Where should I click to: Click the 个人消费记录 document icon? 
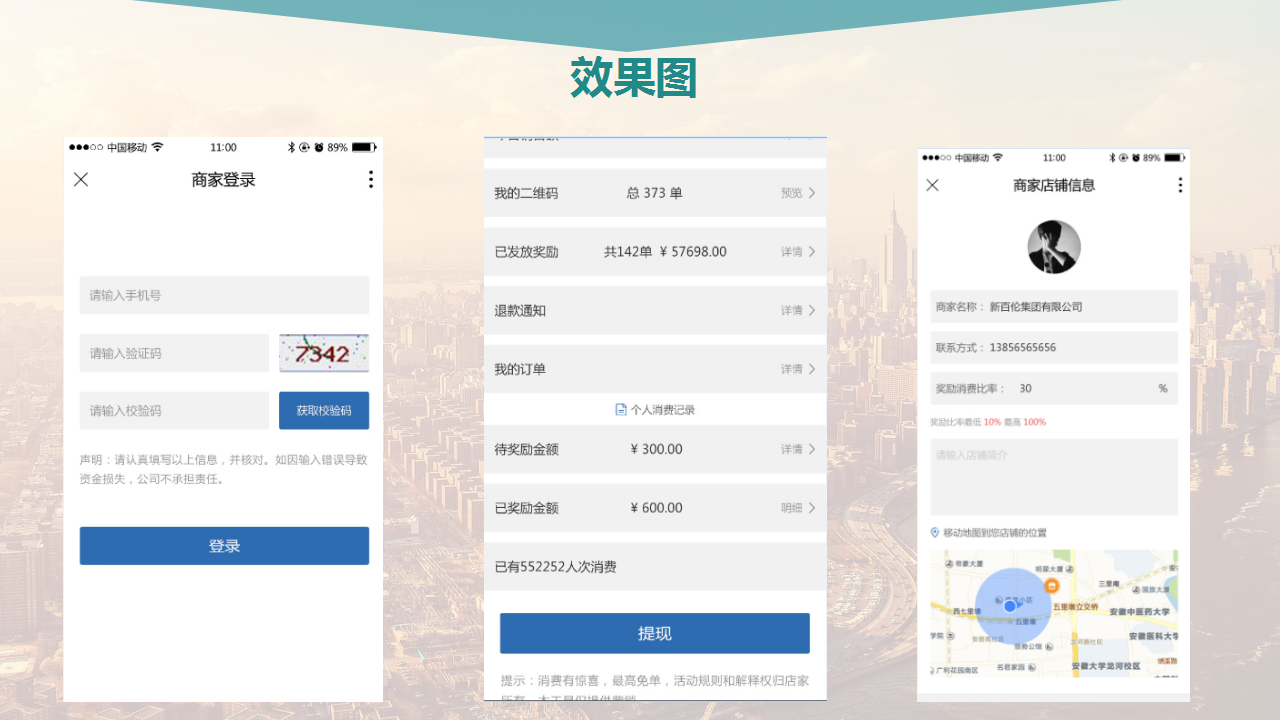(x=621, y=410)
